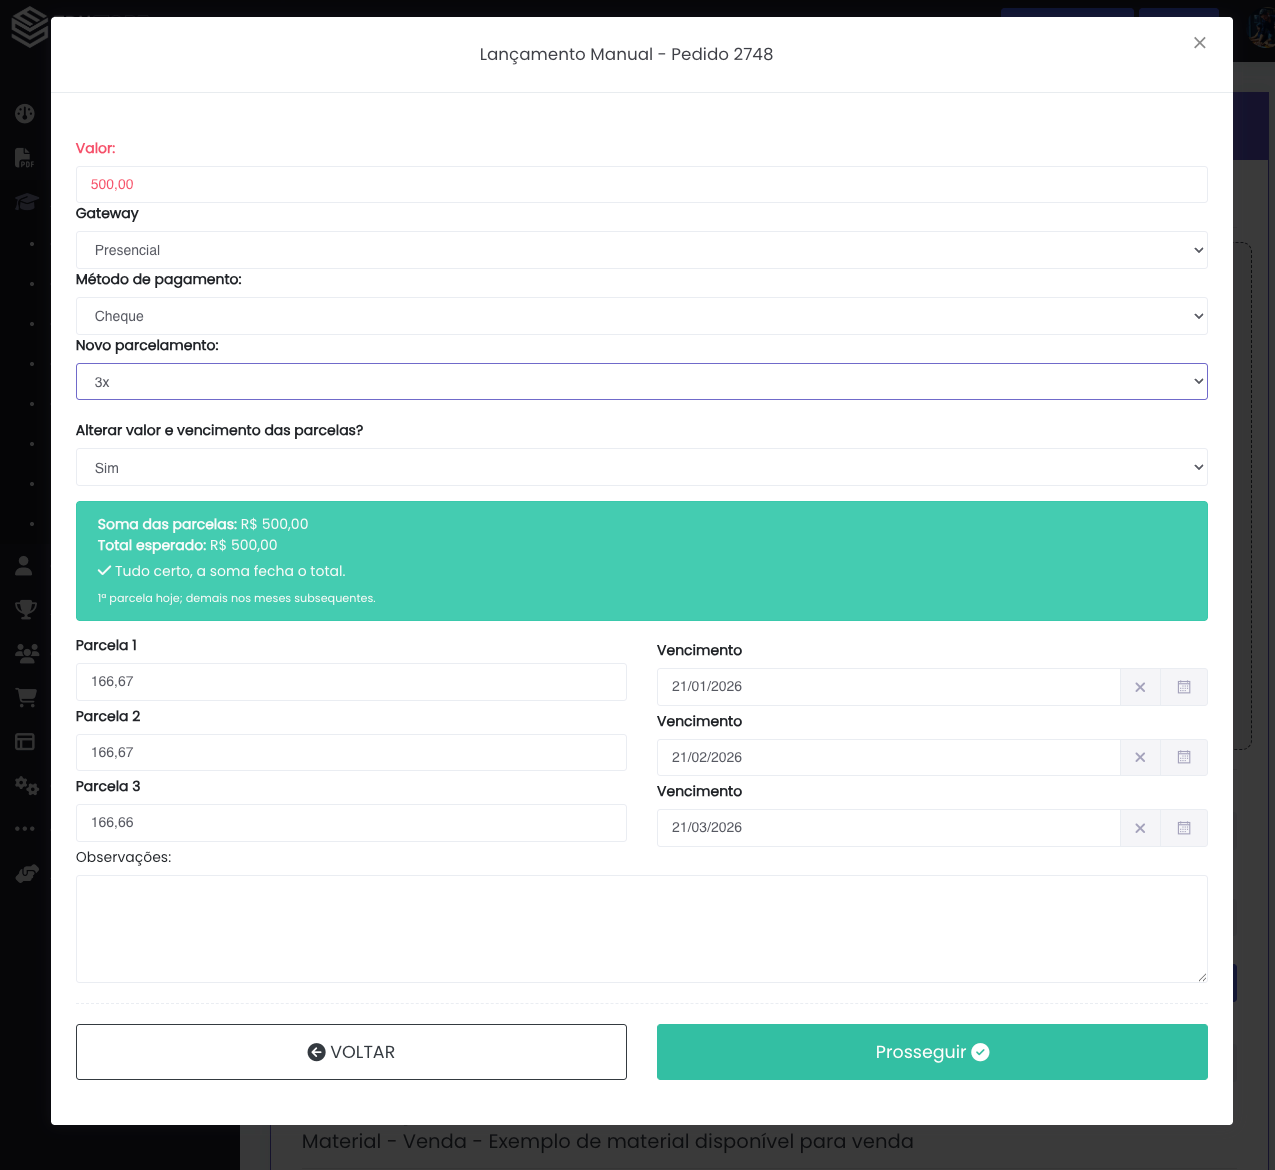
Task: Click the Parcela 2 Vencimento date field
Action: (x=888, y=758)
